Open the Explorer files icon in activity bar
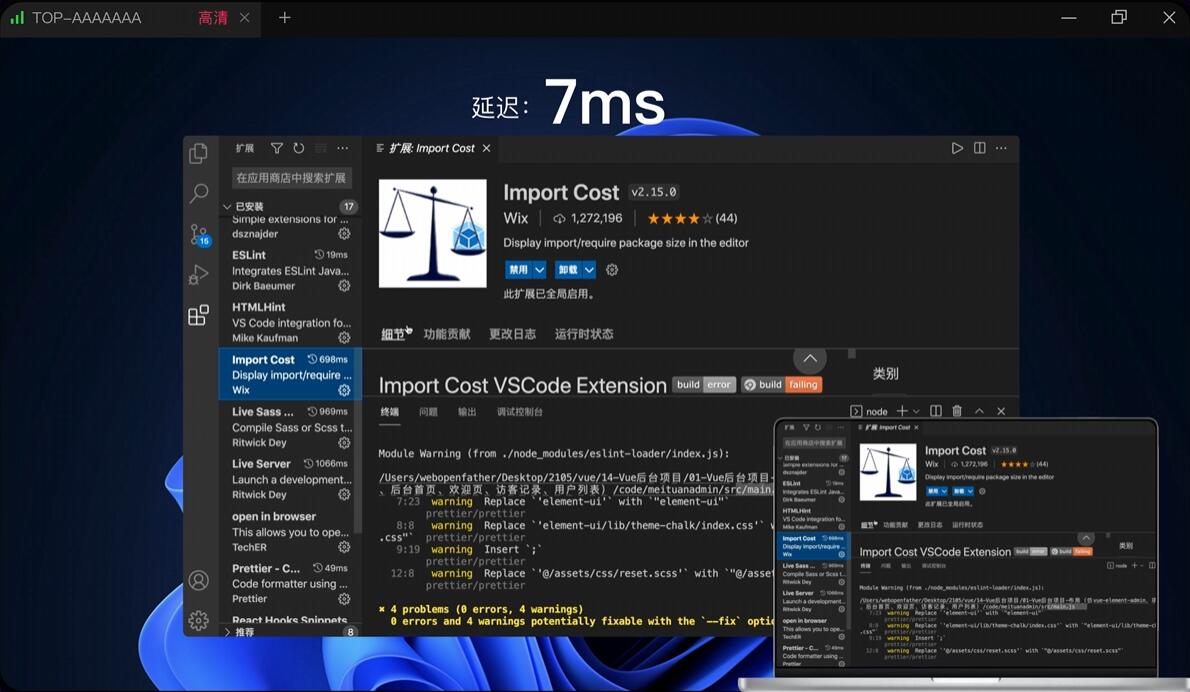Image resolution: width=1190 pixels, height=692 pixels. tap(198, 153)
